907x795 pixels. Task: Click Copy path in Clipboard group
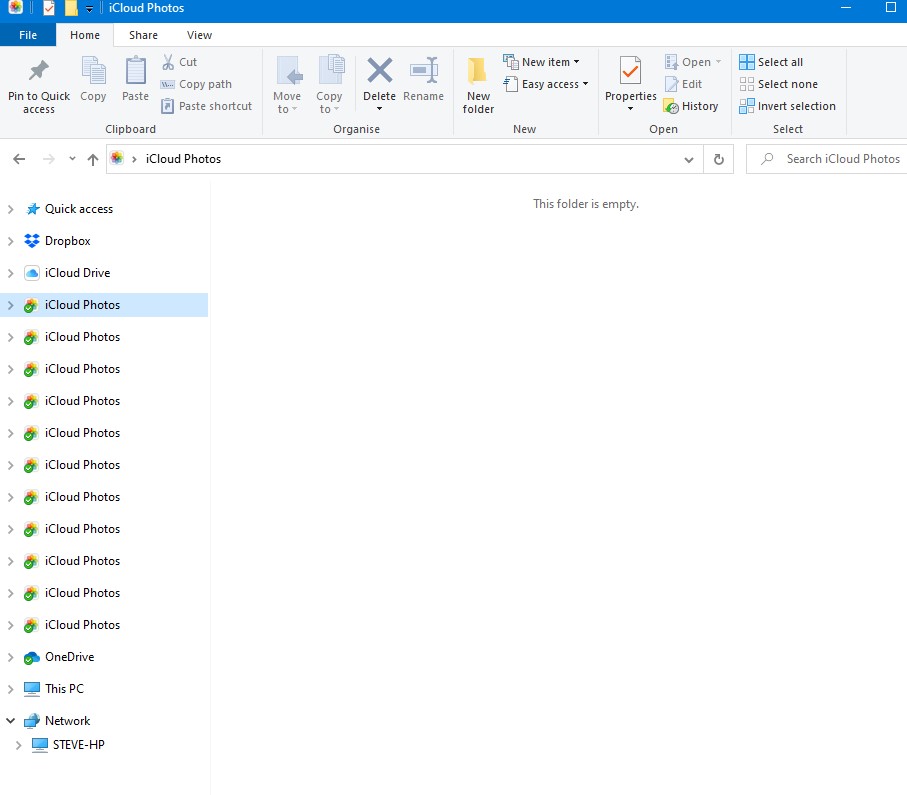197,84
